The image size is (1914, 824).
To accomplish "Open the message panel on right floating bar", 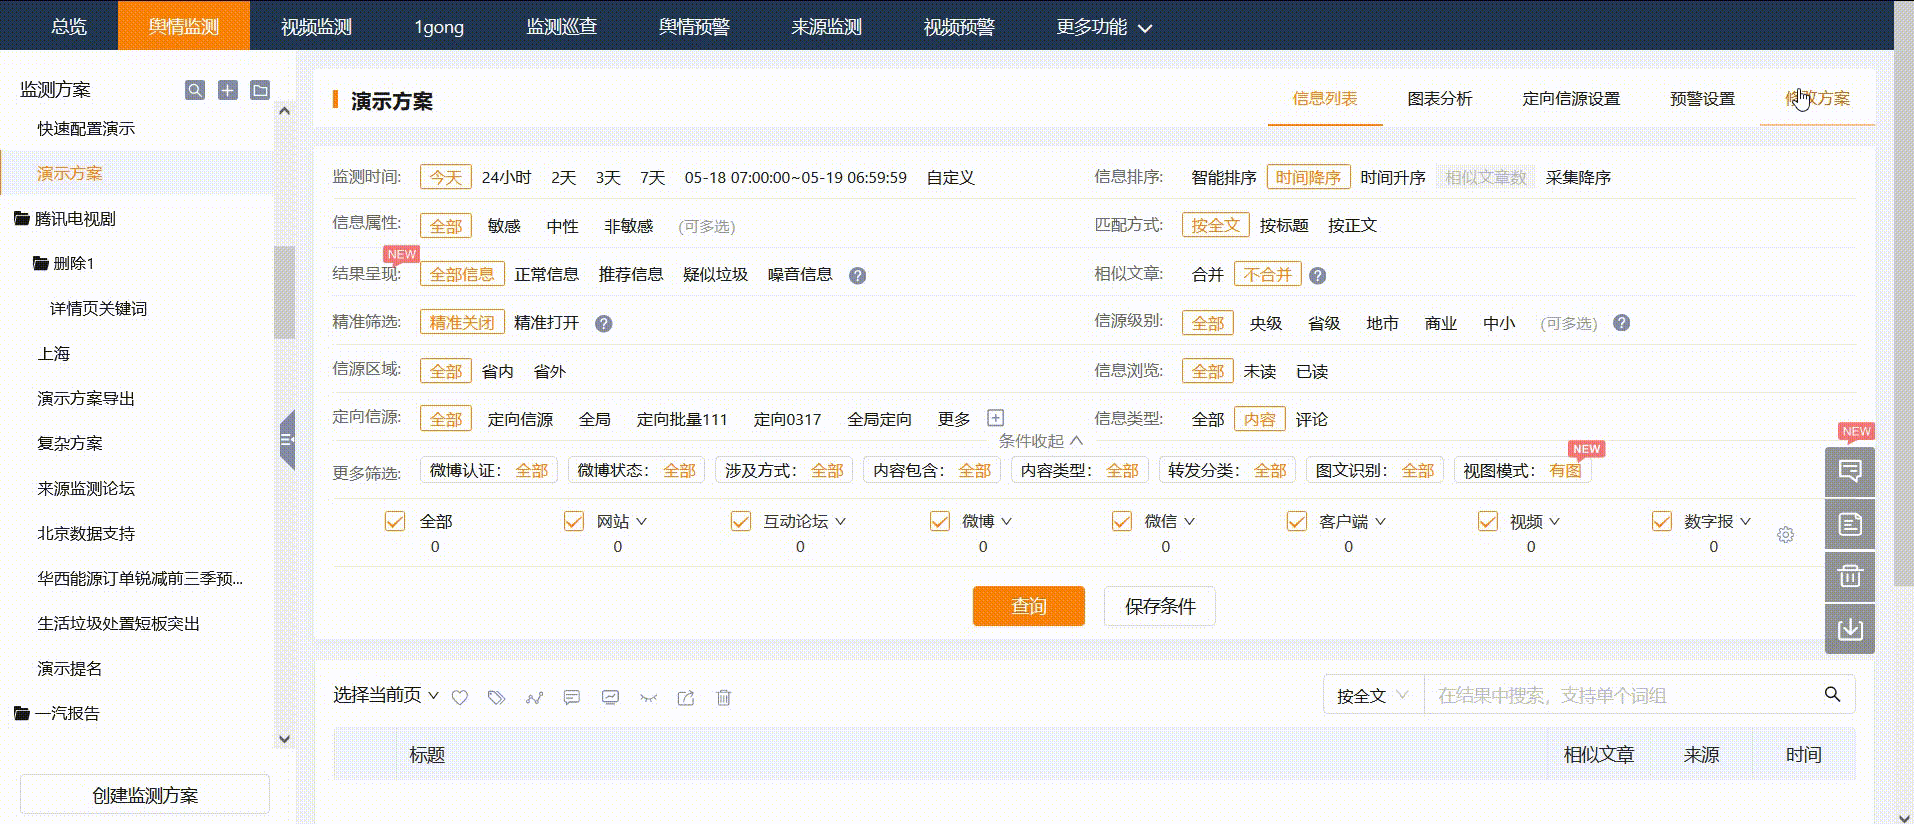I will (x=1850, y=472).
